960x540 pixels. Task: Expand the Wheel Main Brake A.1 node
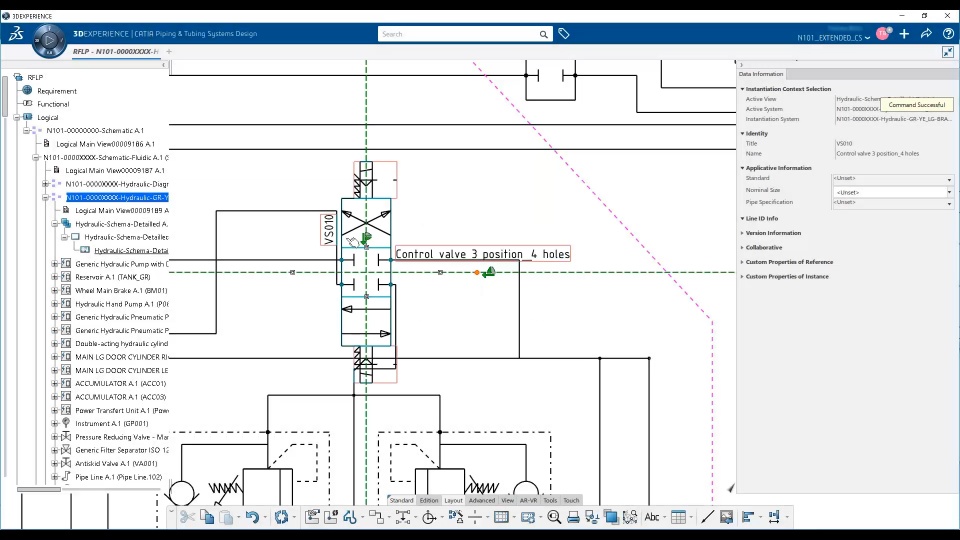point(54,290)
